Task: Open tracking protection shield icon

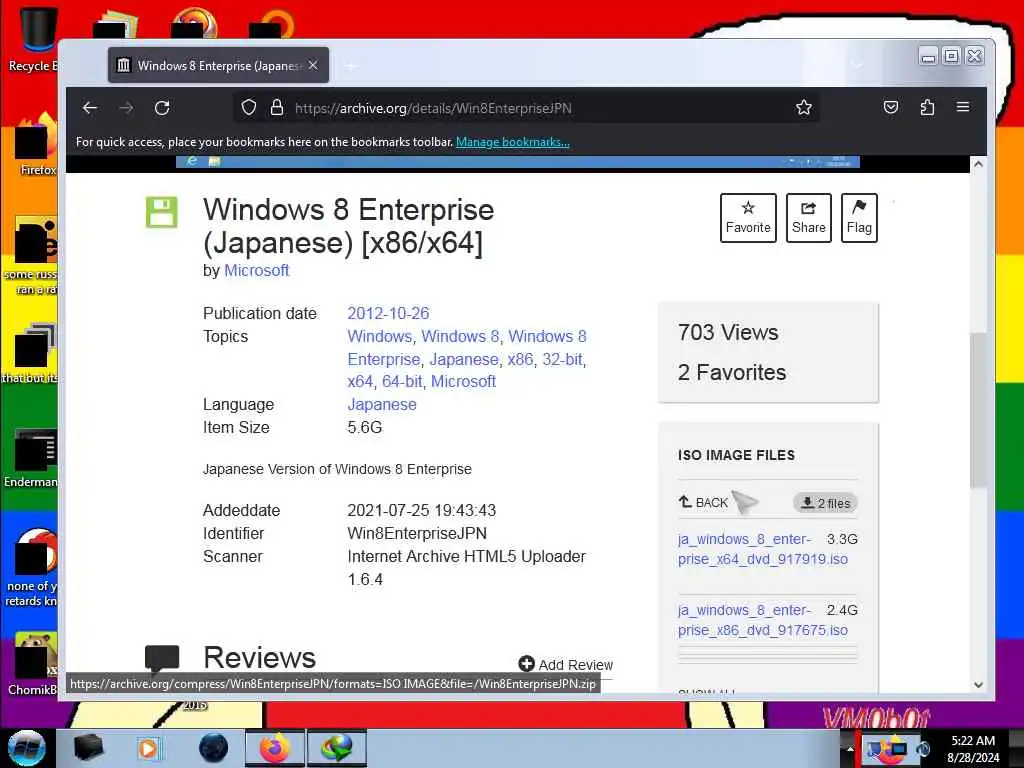Action: (x=249, y=108)
